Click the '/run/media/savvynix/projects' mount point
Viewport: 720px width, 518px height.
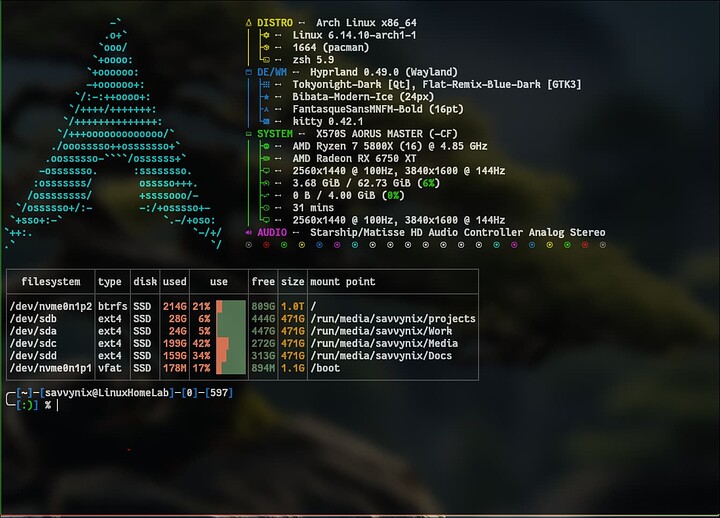[x=393, y=319]
